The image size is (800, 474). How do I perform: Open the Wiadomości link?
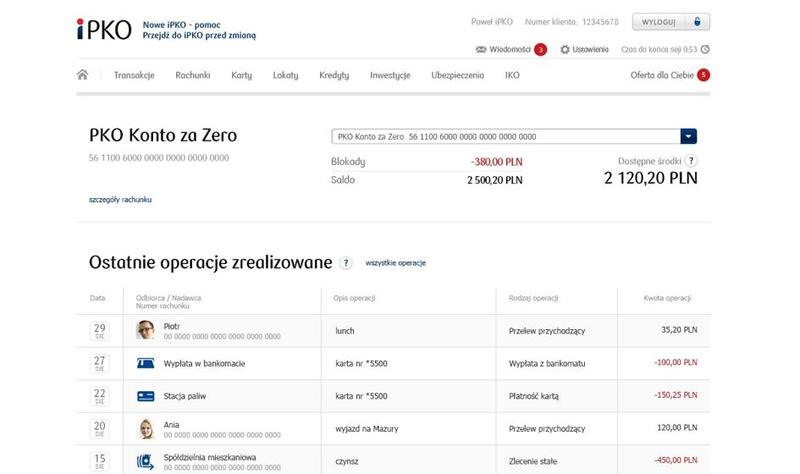pos(510,49)
